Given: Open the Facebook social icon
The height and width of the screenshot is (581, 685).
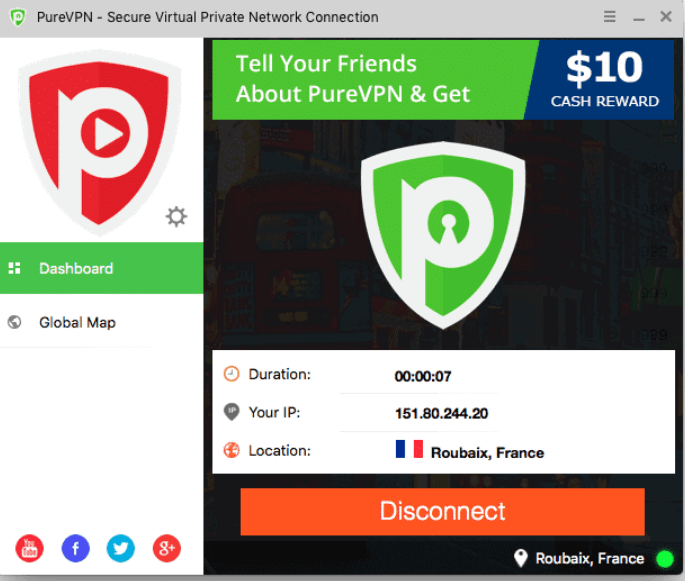Looking at the screenshot, I should [x=76, y=548].
